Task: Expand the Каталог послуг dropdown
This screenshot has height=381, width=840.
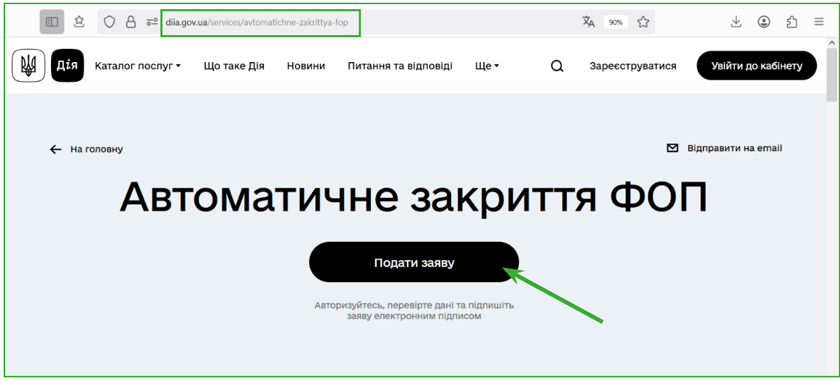Action: 138,66
